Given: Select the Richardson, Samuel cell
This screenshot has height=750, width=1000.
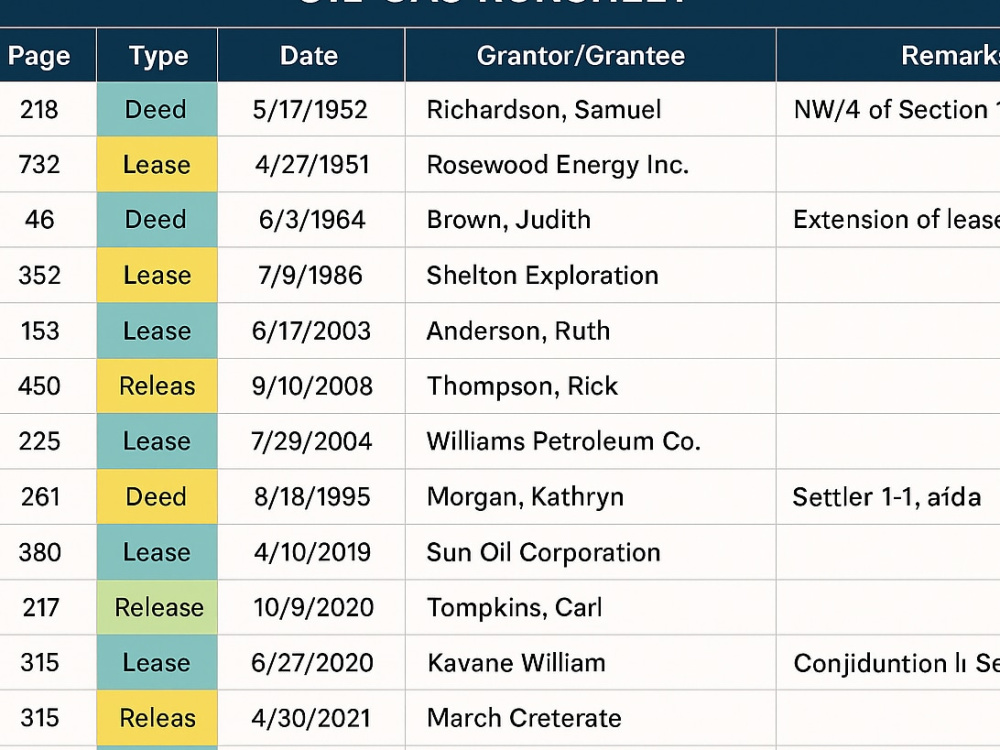Looking at the screenshot, I should tap(591, 109).
